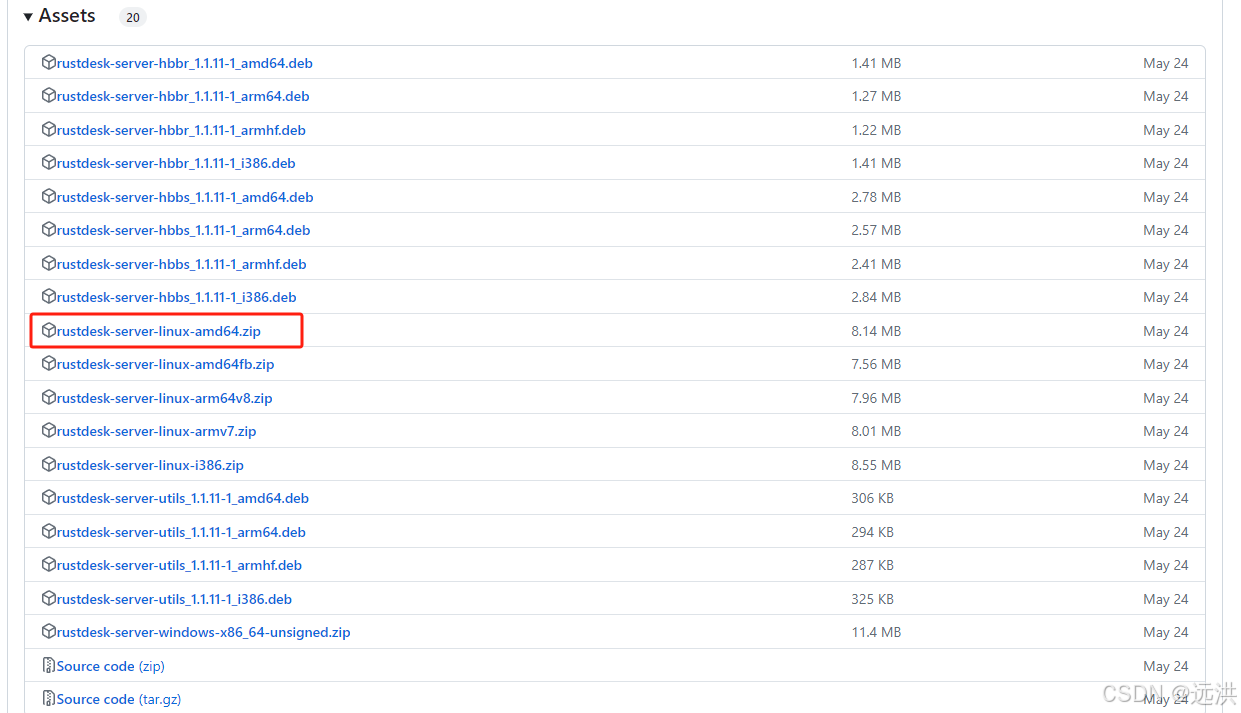This screenshot has height=713, width=1241.
Task: Click the 294 KB size of utils arm64.deb
Action: tap(872, 532)
